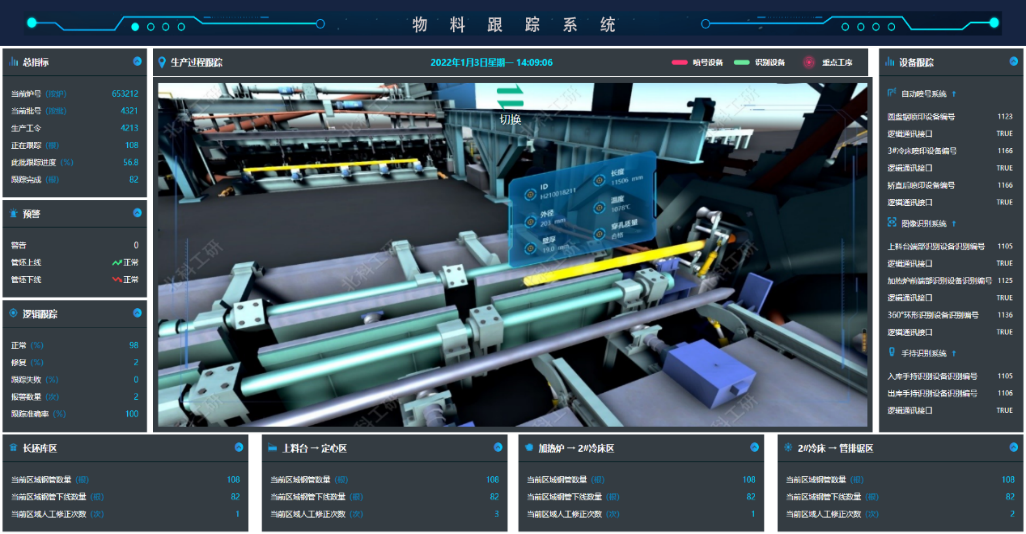This screenshot has height=534, width=1026.
Task: Click the 手持识别系统 pin icon
Action: click(892, 352)
